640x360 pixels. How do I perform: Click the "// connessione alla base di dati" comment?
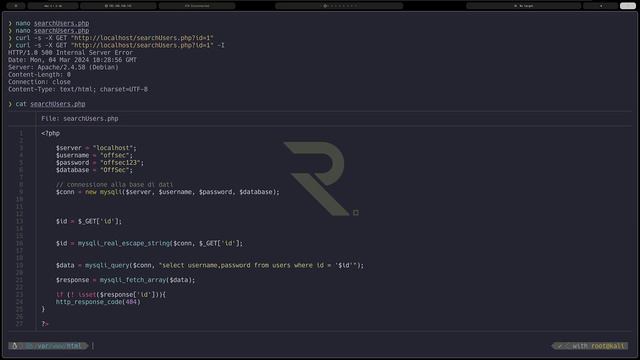(x=115, y=184)
